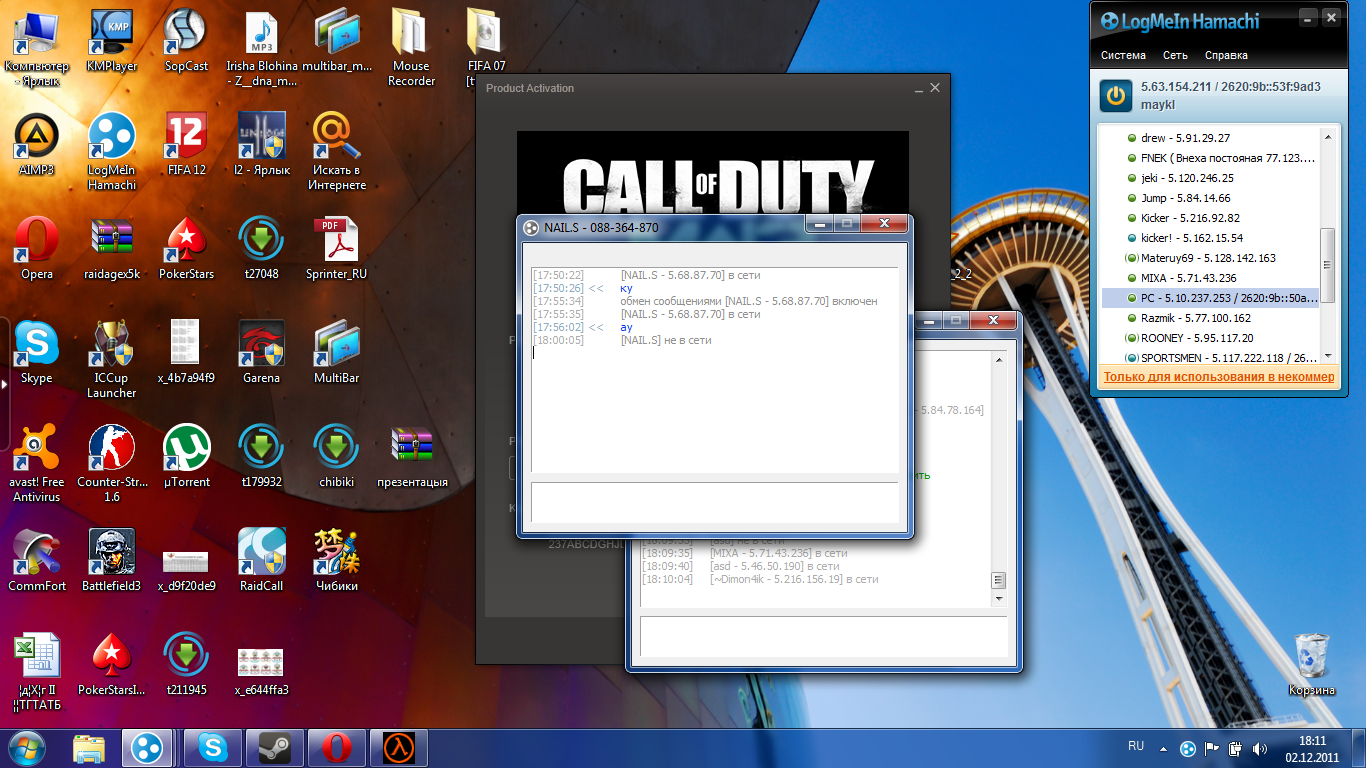The height and width of the screenshot is (768, 1366).
Task: Open the KMPlayer desktop shortcut
Action: point(112,40)
